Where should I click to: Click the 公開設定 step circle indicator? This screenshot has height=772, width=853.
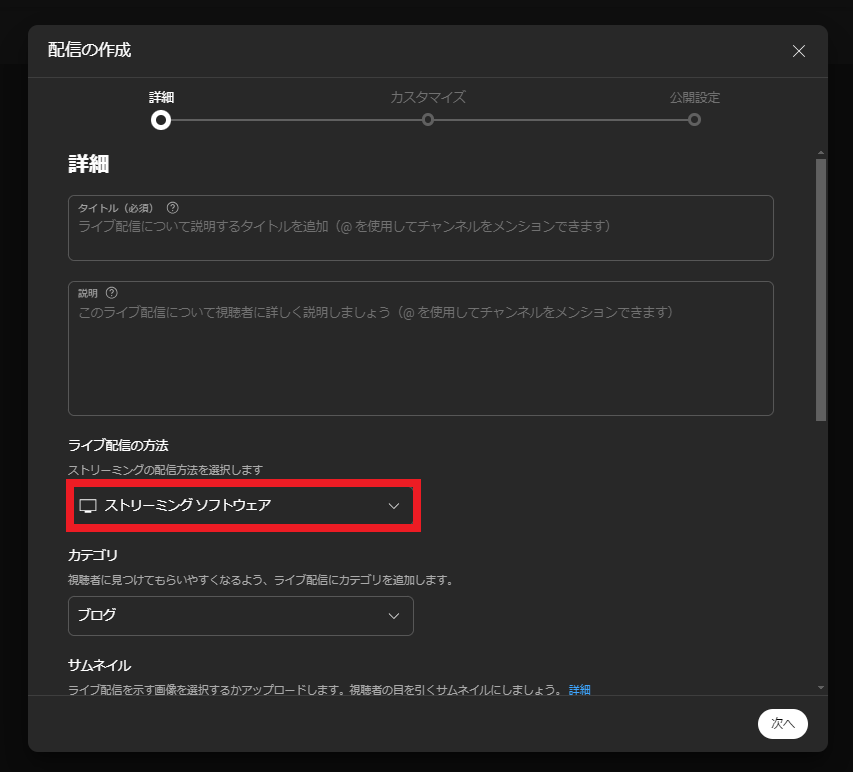(x=694, y=120)
